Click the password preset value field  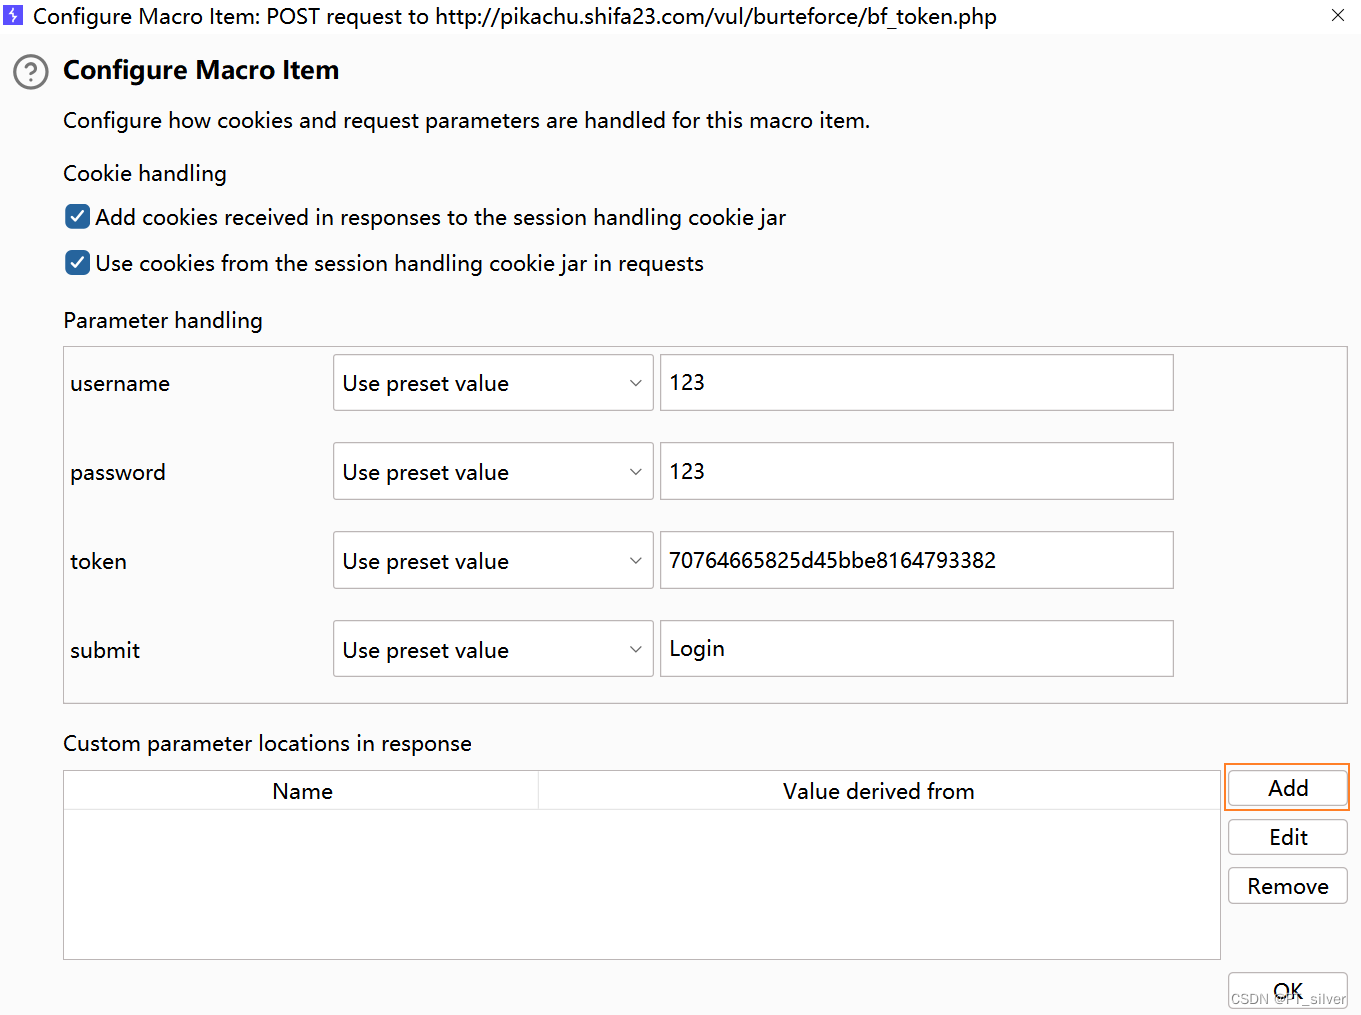click(x=916, y=472)
